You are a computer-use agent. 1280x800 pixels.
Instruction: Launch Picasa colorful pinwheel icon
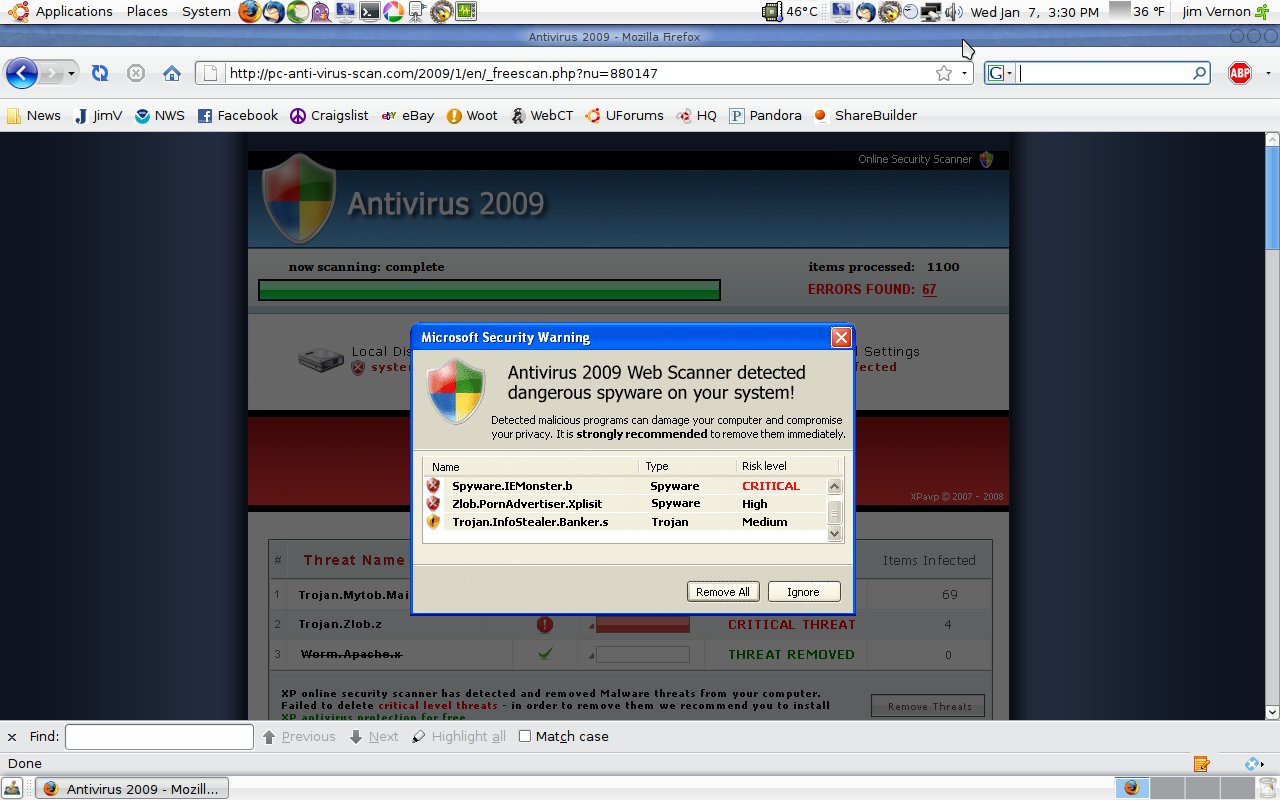(393, 12)
